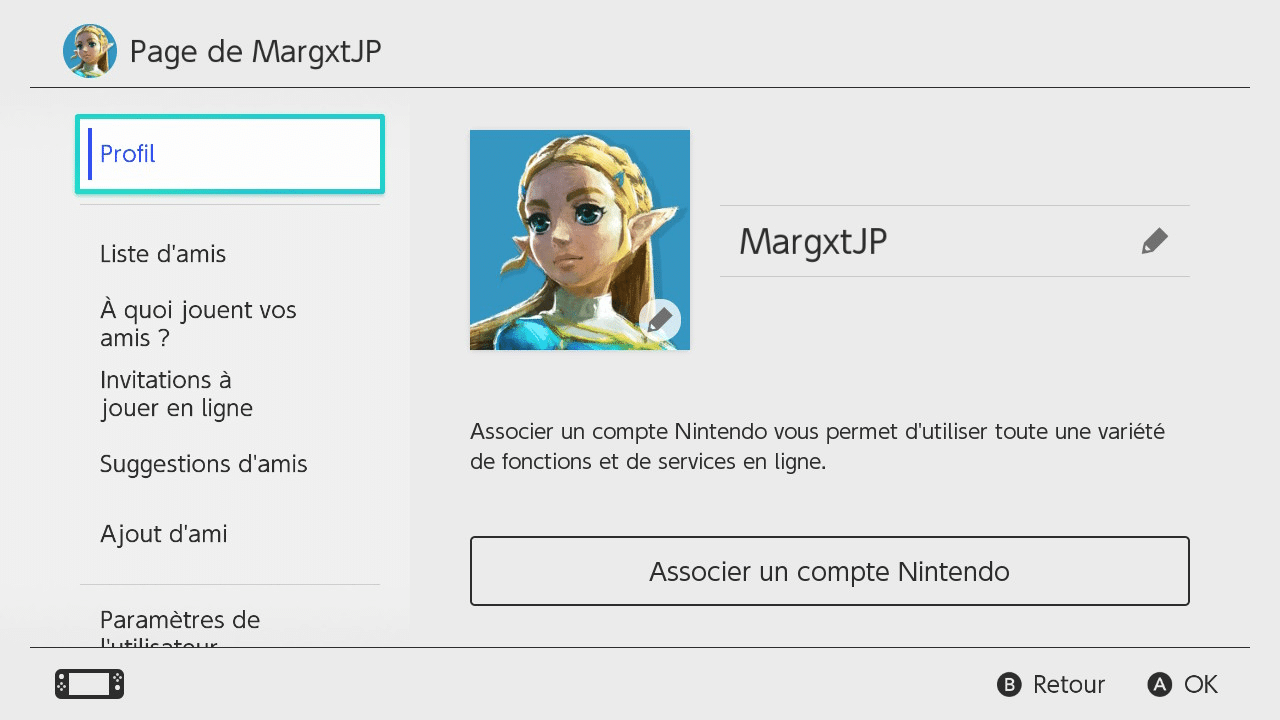Image resolution: width=1280 pixels, height=720 pixels.
Task: Click the OK label in the footer
Action: click(x=1201, y=684)
